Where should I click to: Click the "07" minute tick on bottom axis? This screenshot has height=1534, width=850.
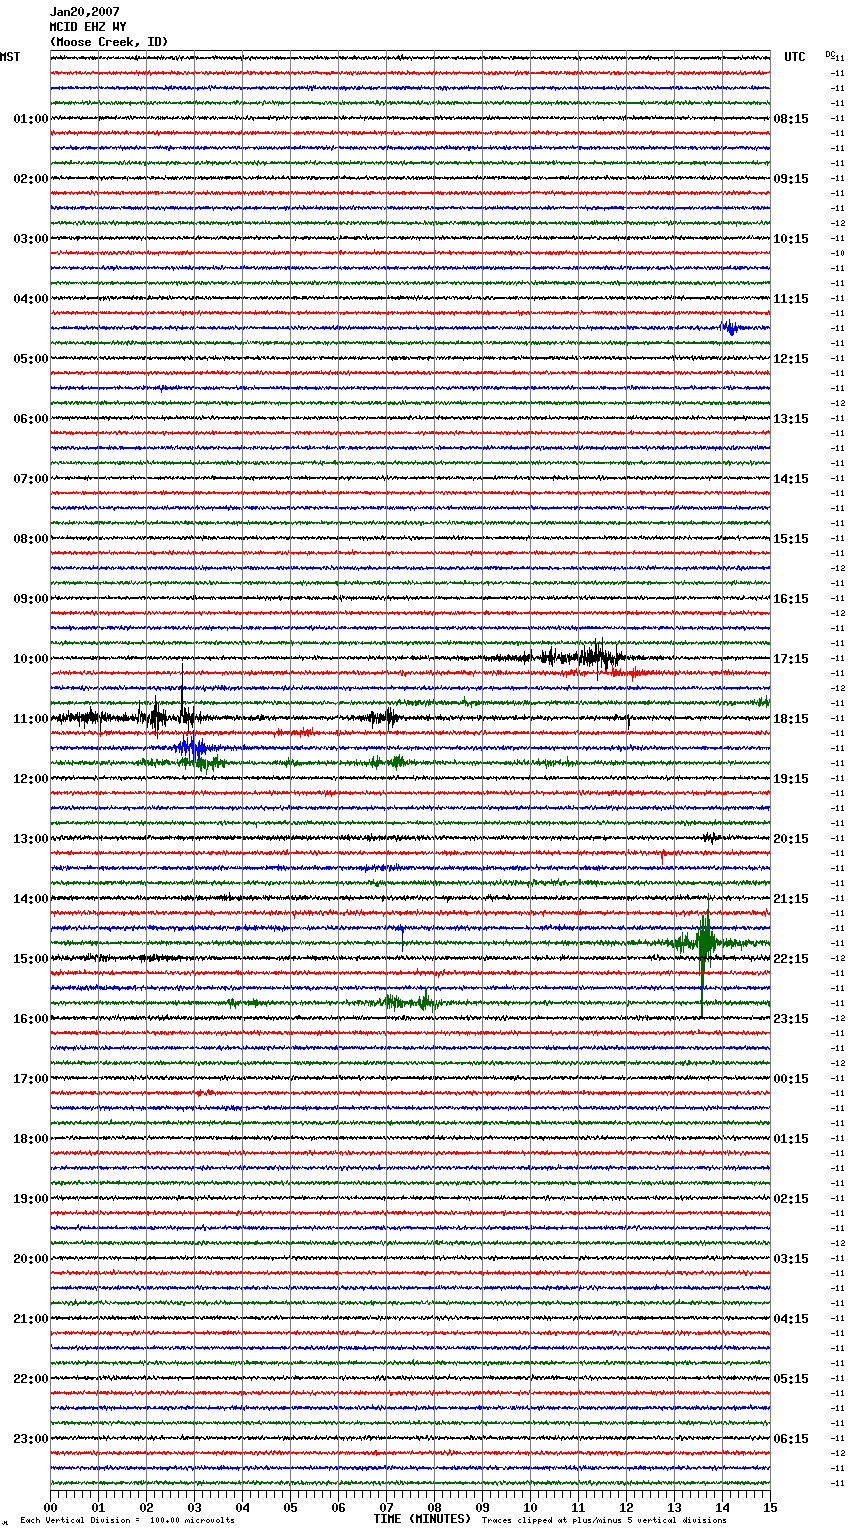(386, 1507)
